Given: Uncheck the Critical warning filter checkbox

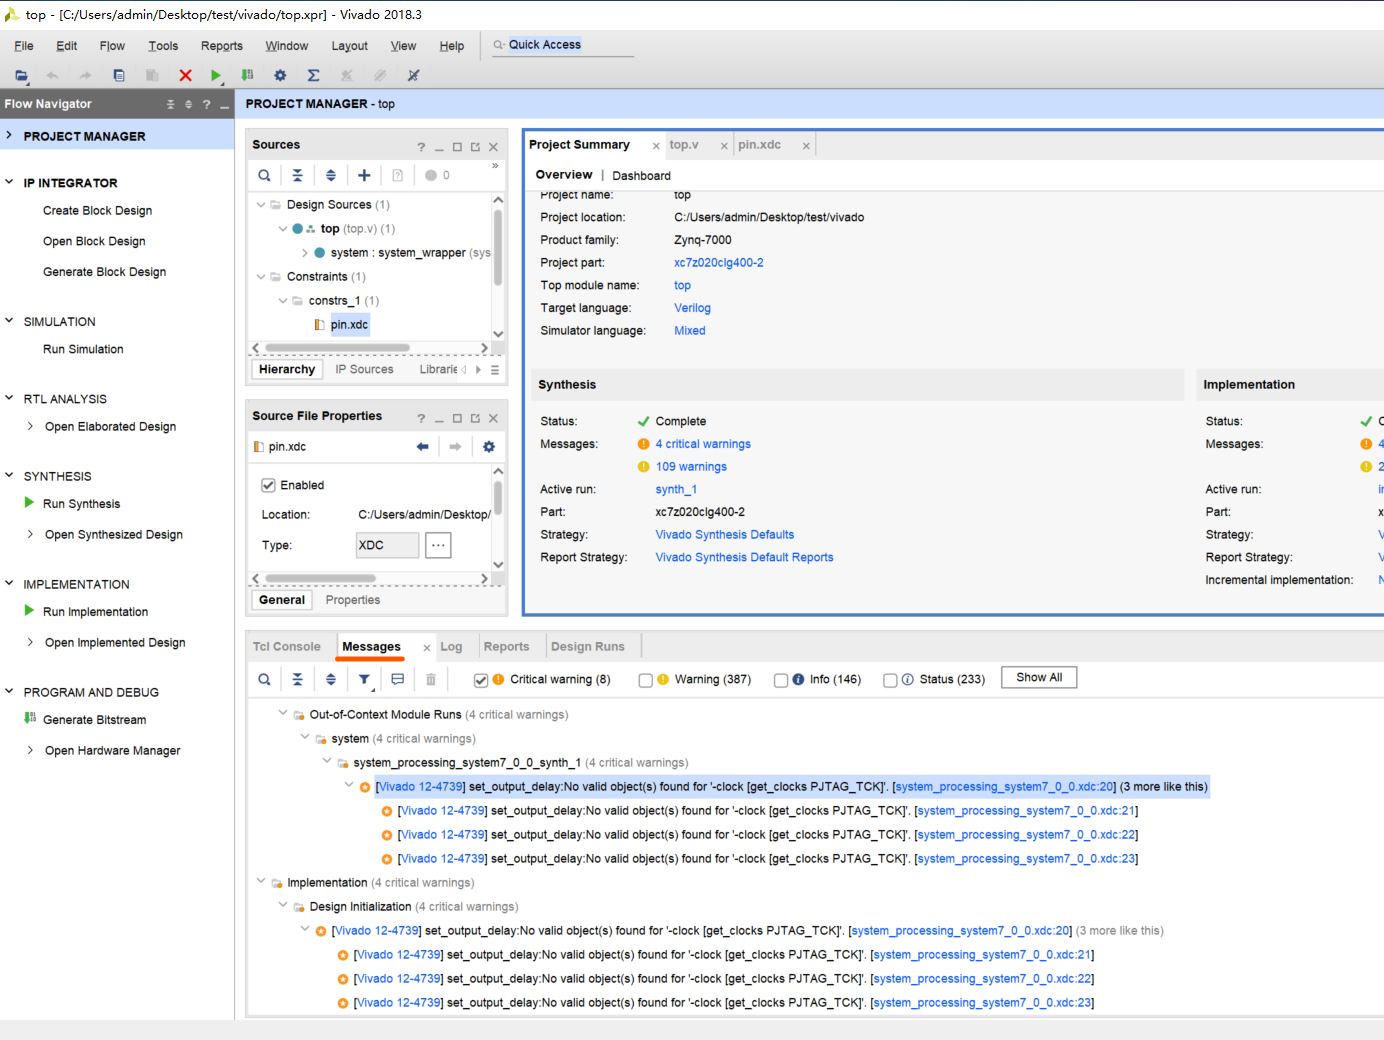Looking at the screenshot, I should pyautogui.click(x=481, y=680).
